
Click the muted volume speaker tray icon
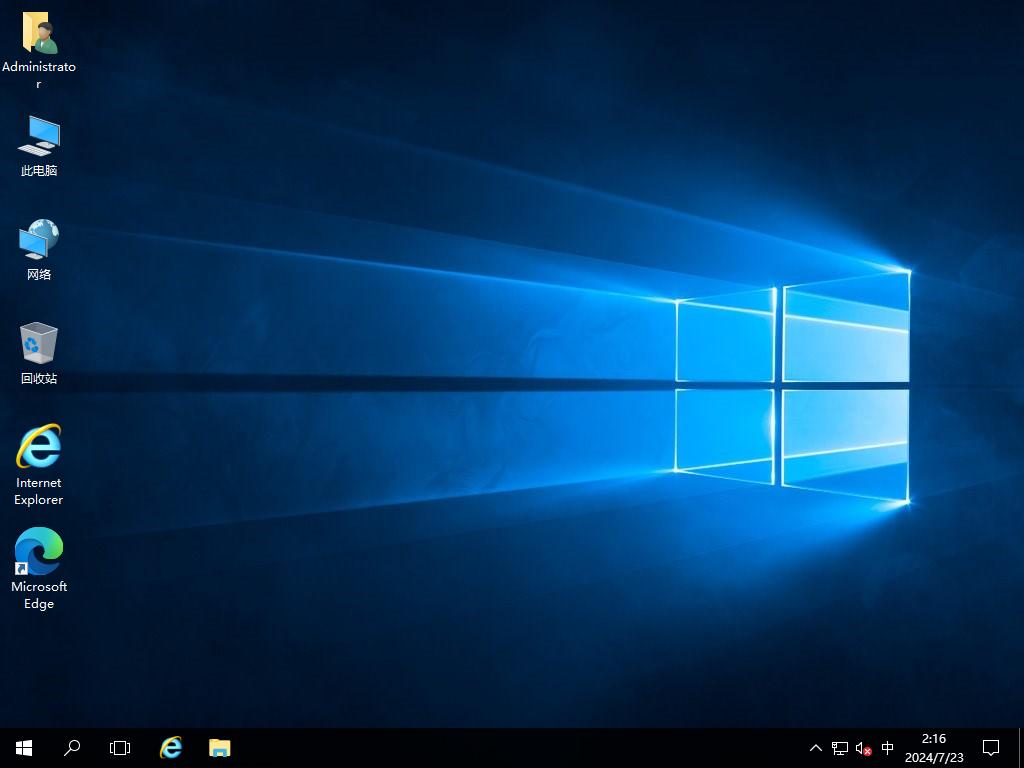tap(863, 748)
